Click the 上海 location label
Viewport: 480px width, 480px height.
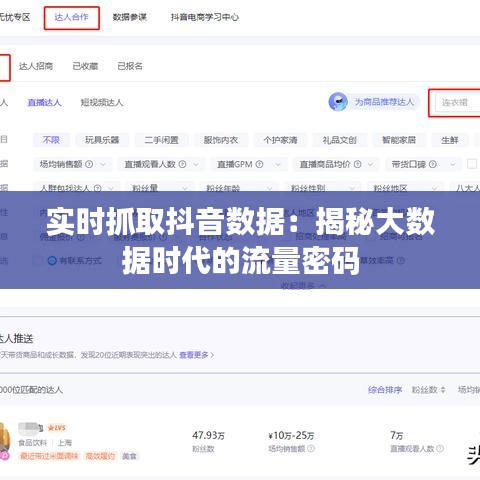64,443
